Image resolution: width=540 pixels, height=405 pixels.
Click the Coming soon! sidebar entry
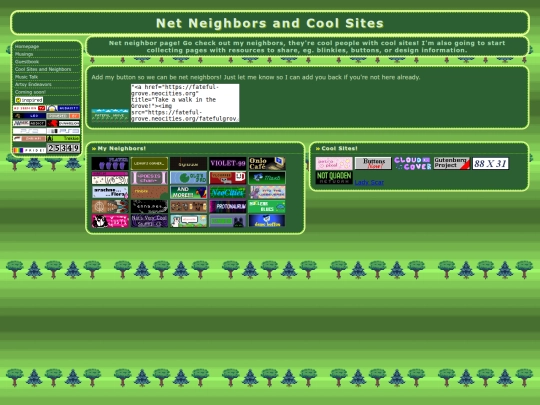[30, 92]
